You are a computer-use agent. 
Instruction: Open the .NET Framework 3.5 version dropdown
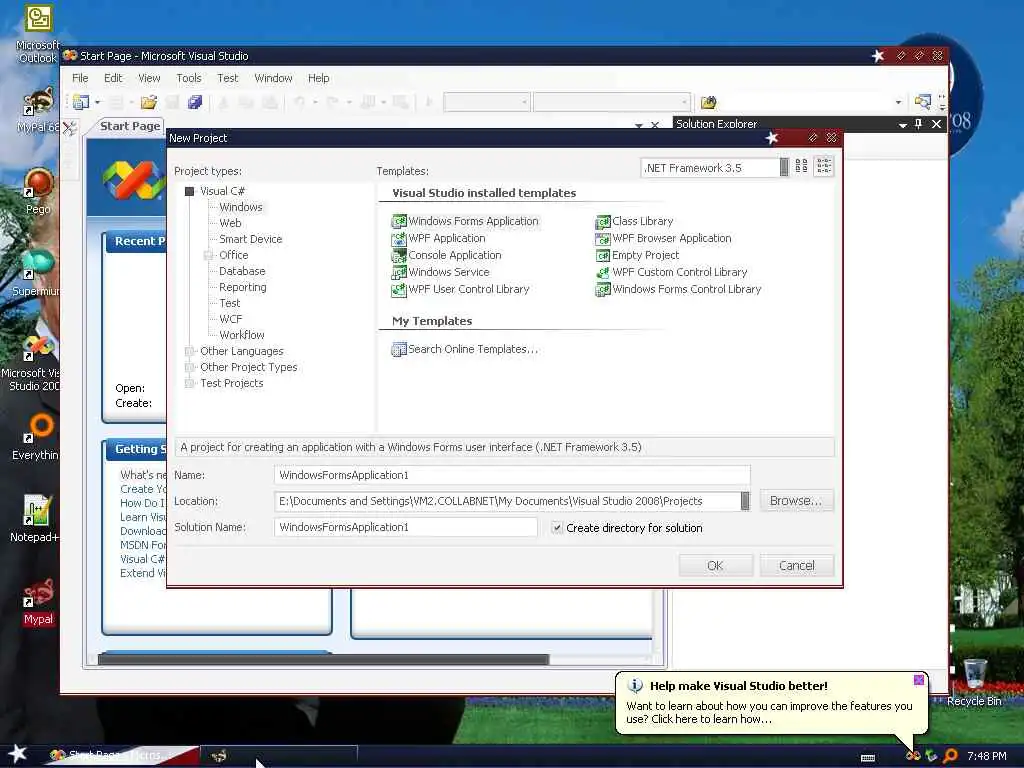(x=784, y=167)
